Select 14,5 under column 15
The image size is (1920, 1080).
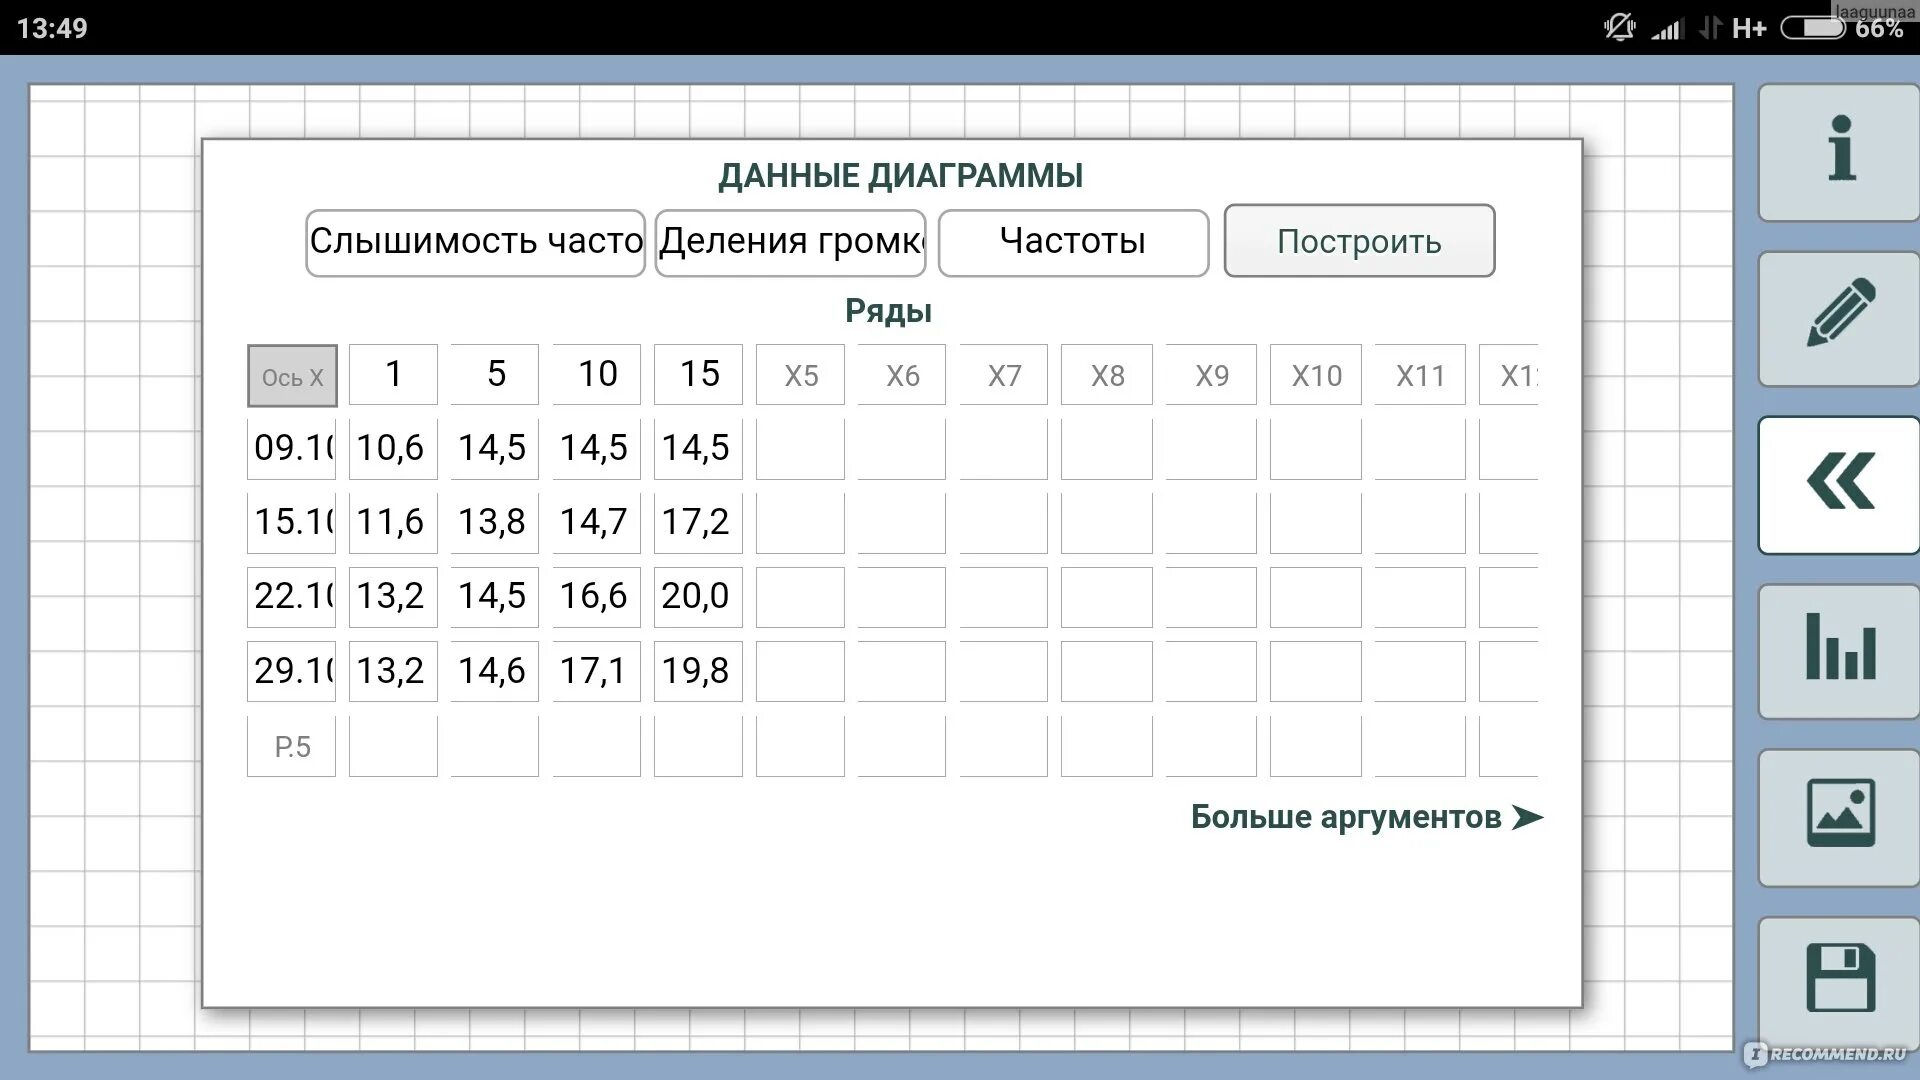(698, 449)
